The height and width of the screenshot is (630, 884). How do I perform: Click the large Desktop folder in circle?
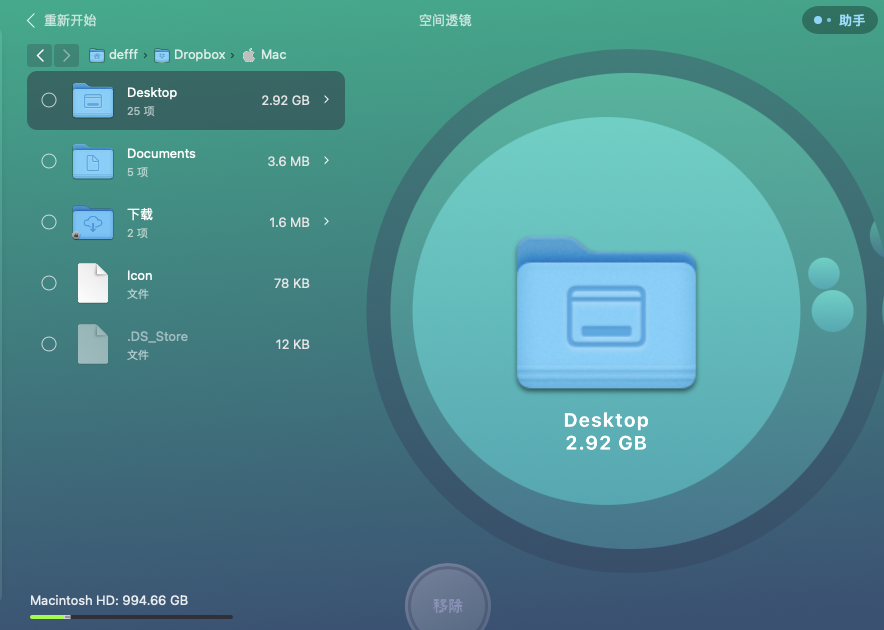click(606, 314)
